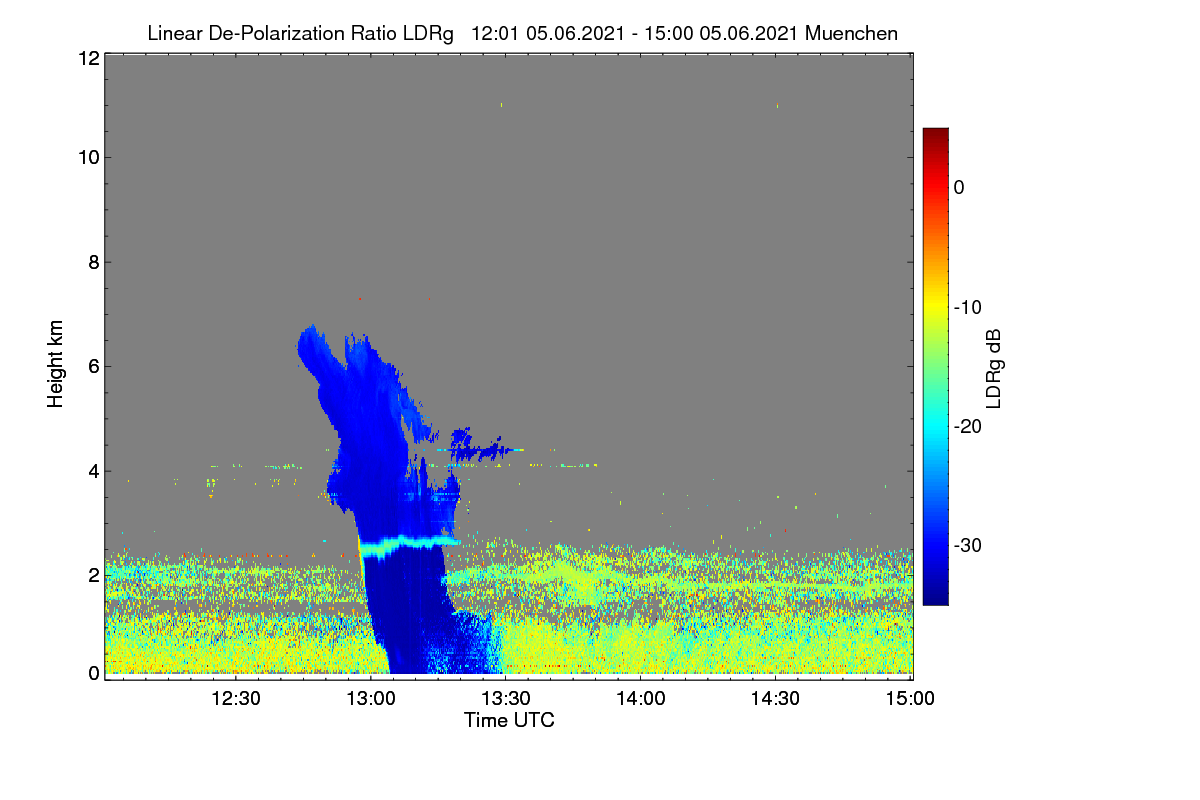Screen dimensions: 1200x800
Task: Click the height axis label 6
Action: (x=92, y=366)
